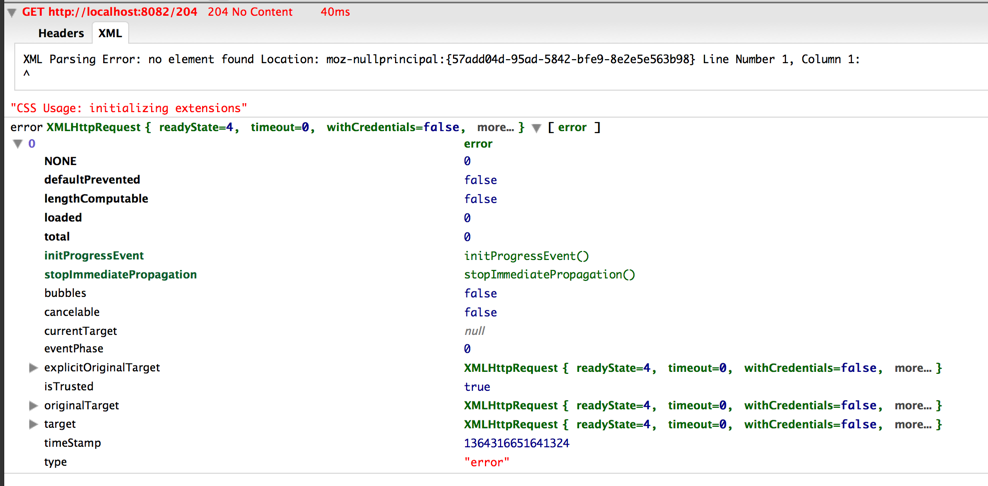This screenshot has width=988, height=486.
Task: Inspect XMLHttpRequest value of explicitOriginalTarget
Action: click(x=702, y=368)
